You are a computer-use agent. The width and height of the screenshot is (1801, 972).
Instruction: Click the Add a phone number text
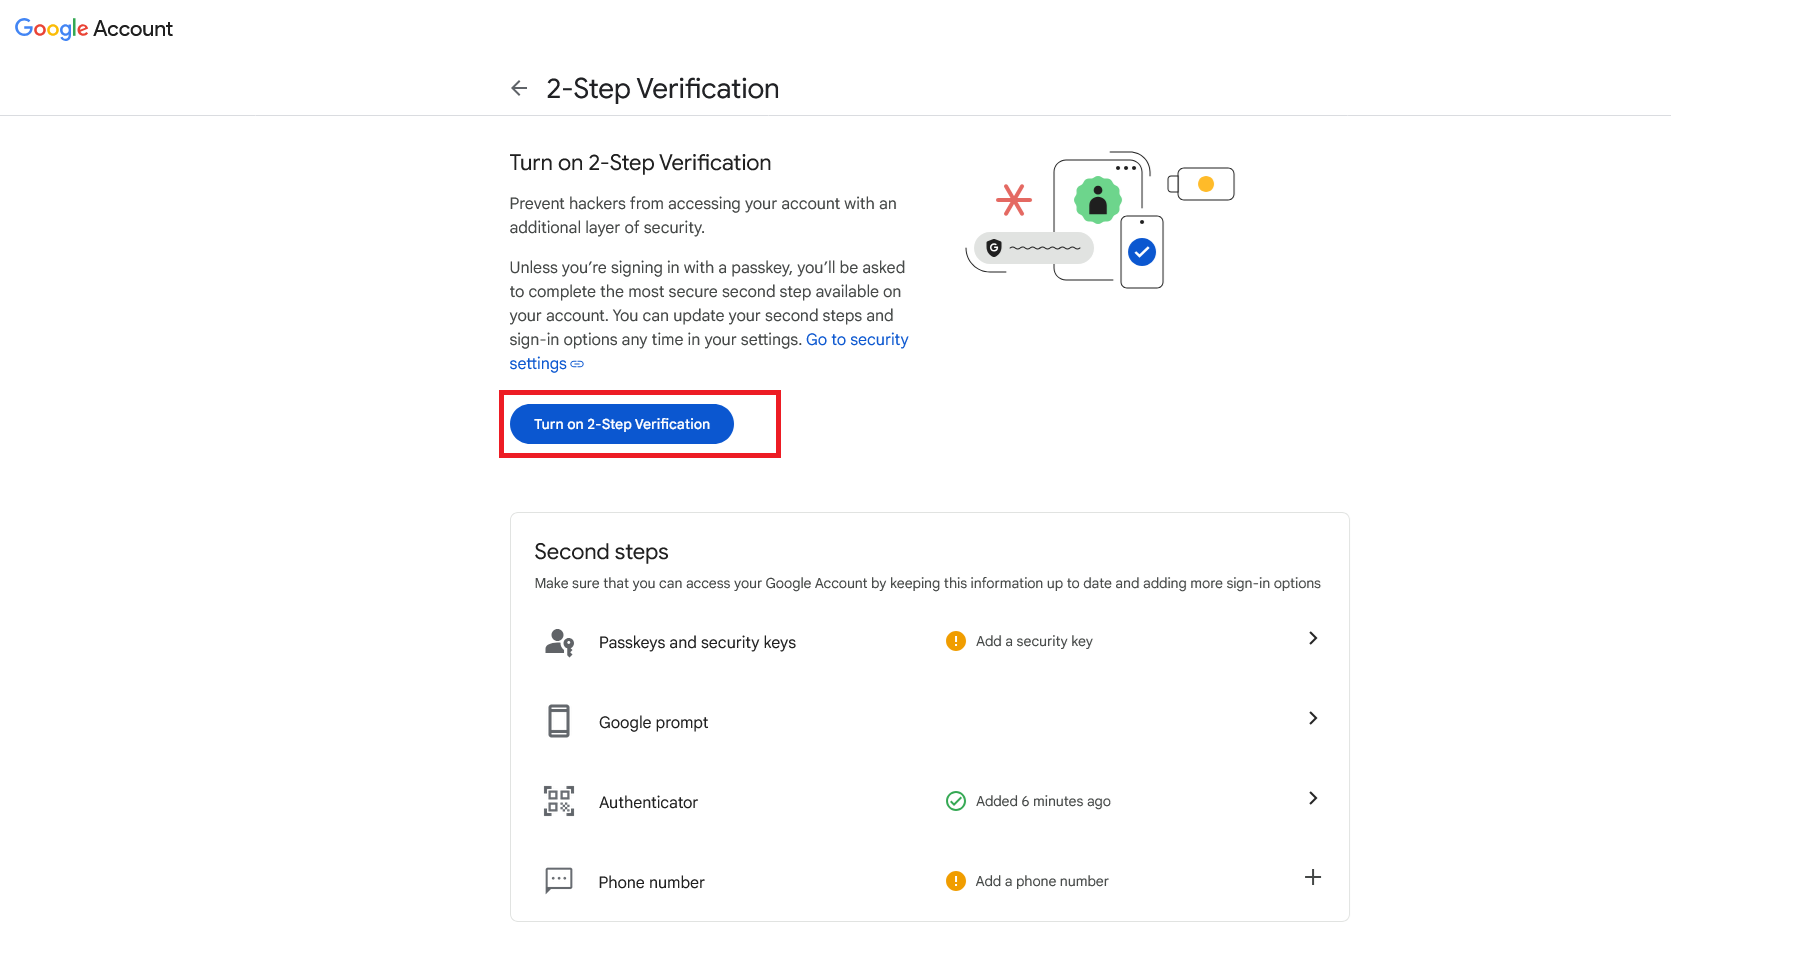click(x=1042, y=881)
